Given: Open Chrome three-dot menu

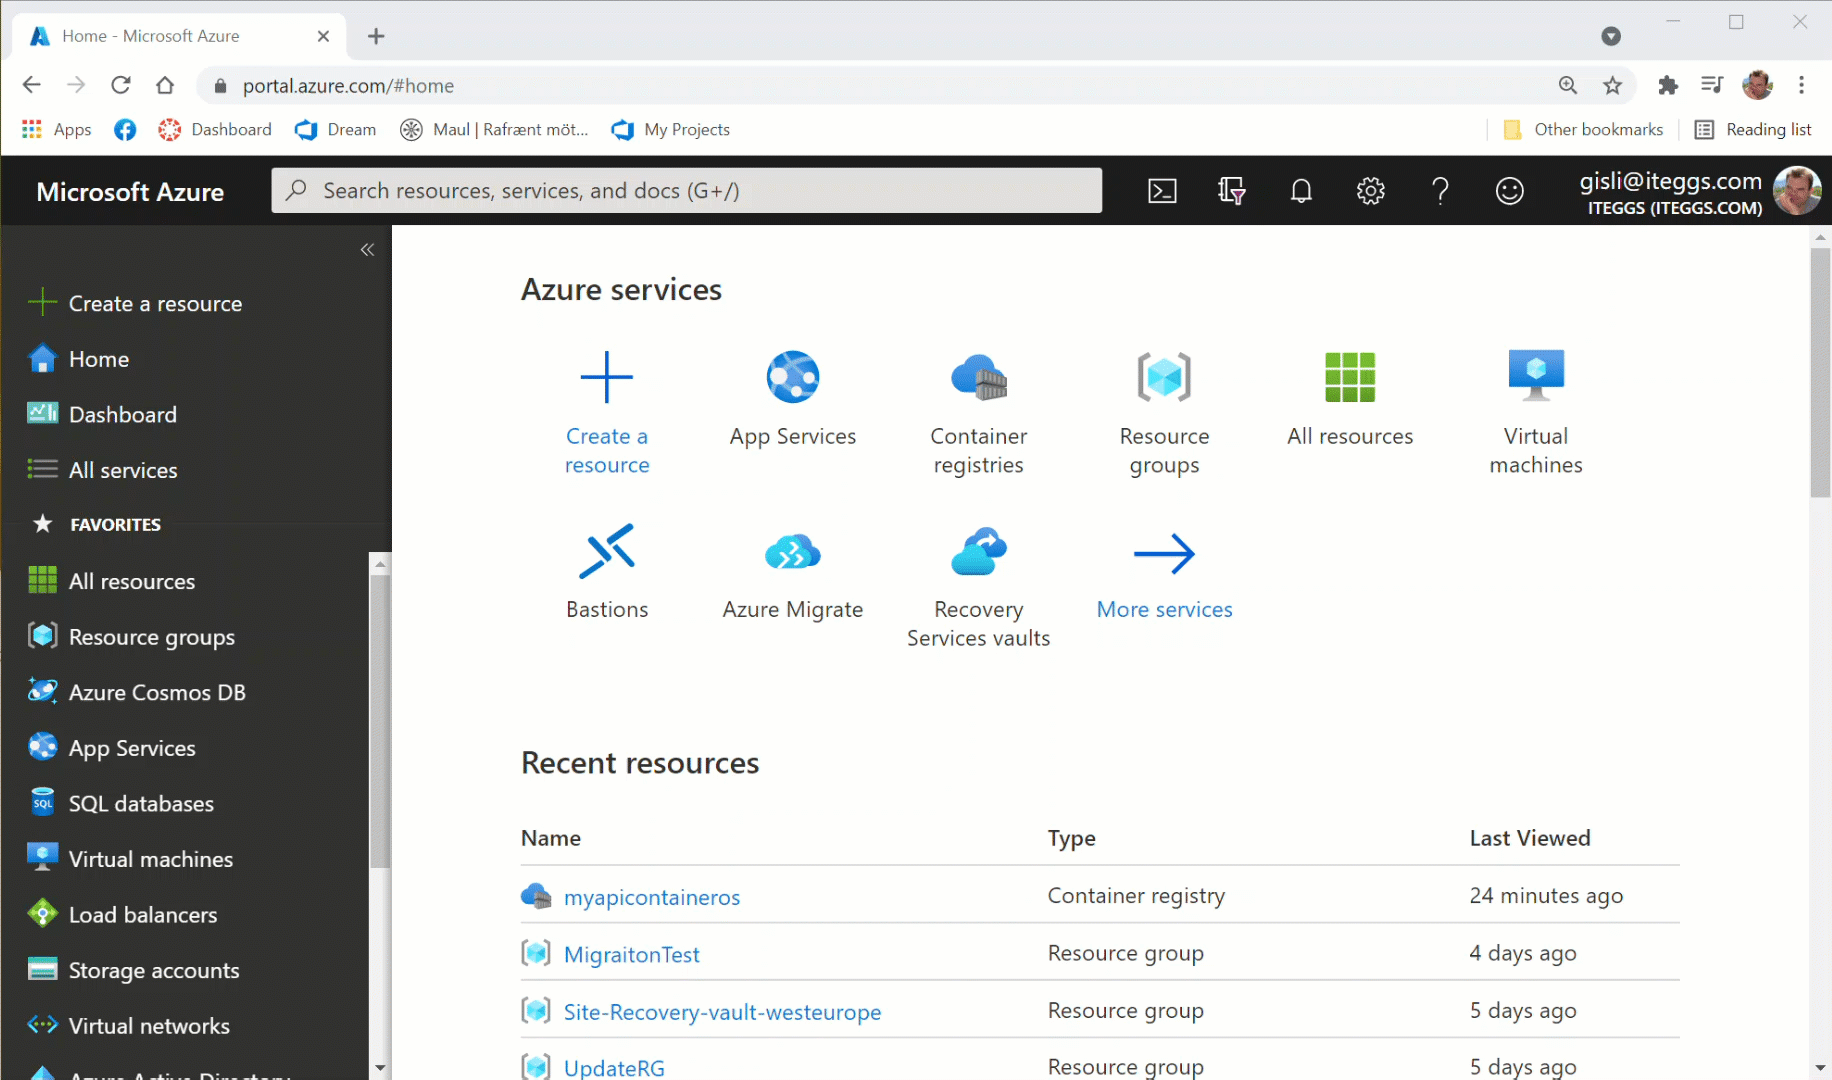Looking at the screenshot, I should [x=1801, y=86].
